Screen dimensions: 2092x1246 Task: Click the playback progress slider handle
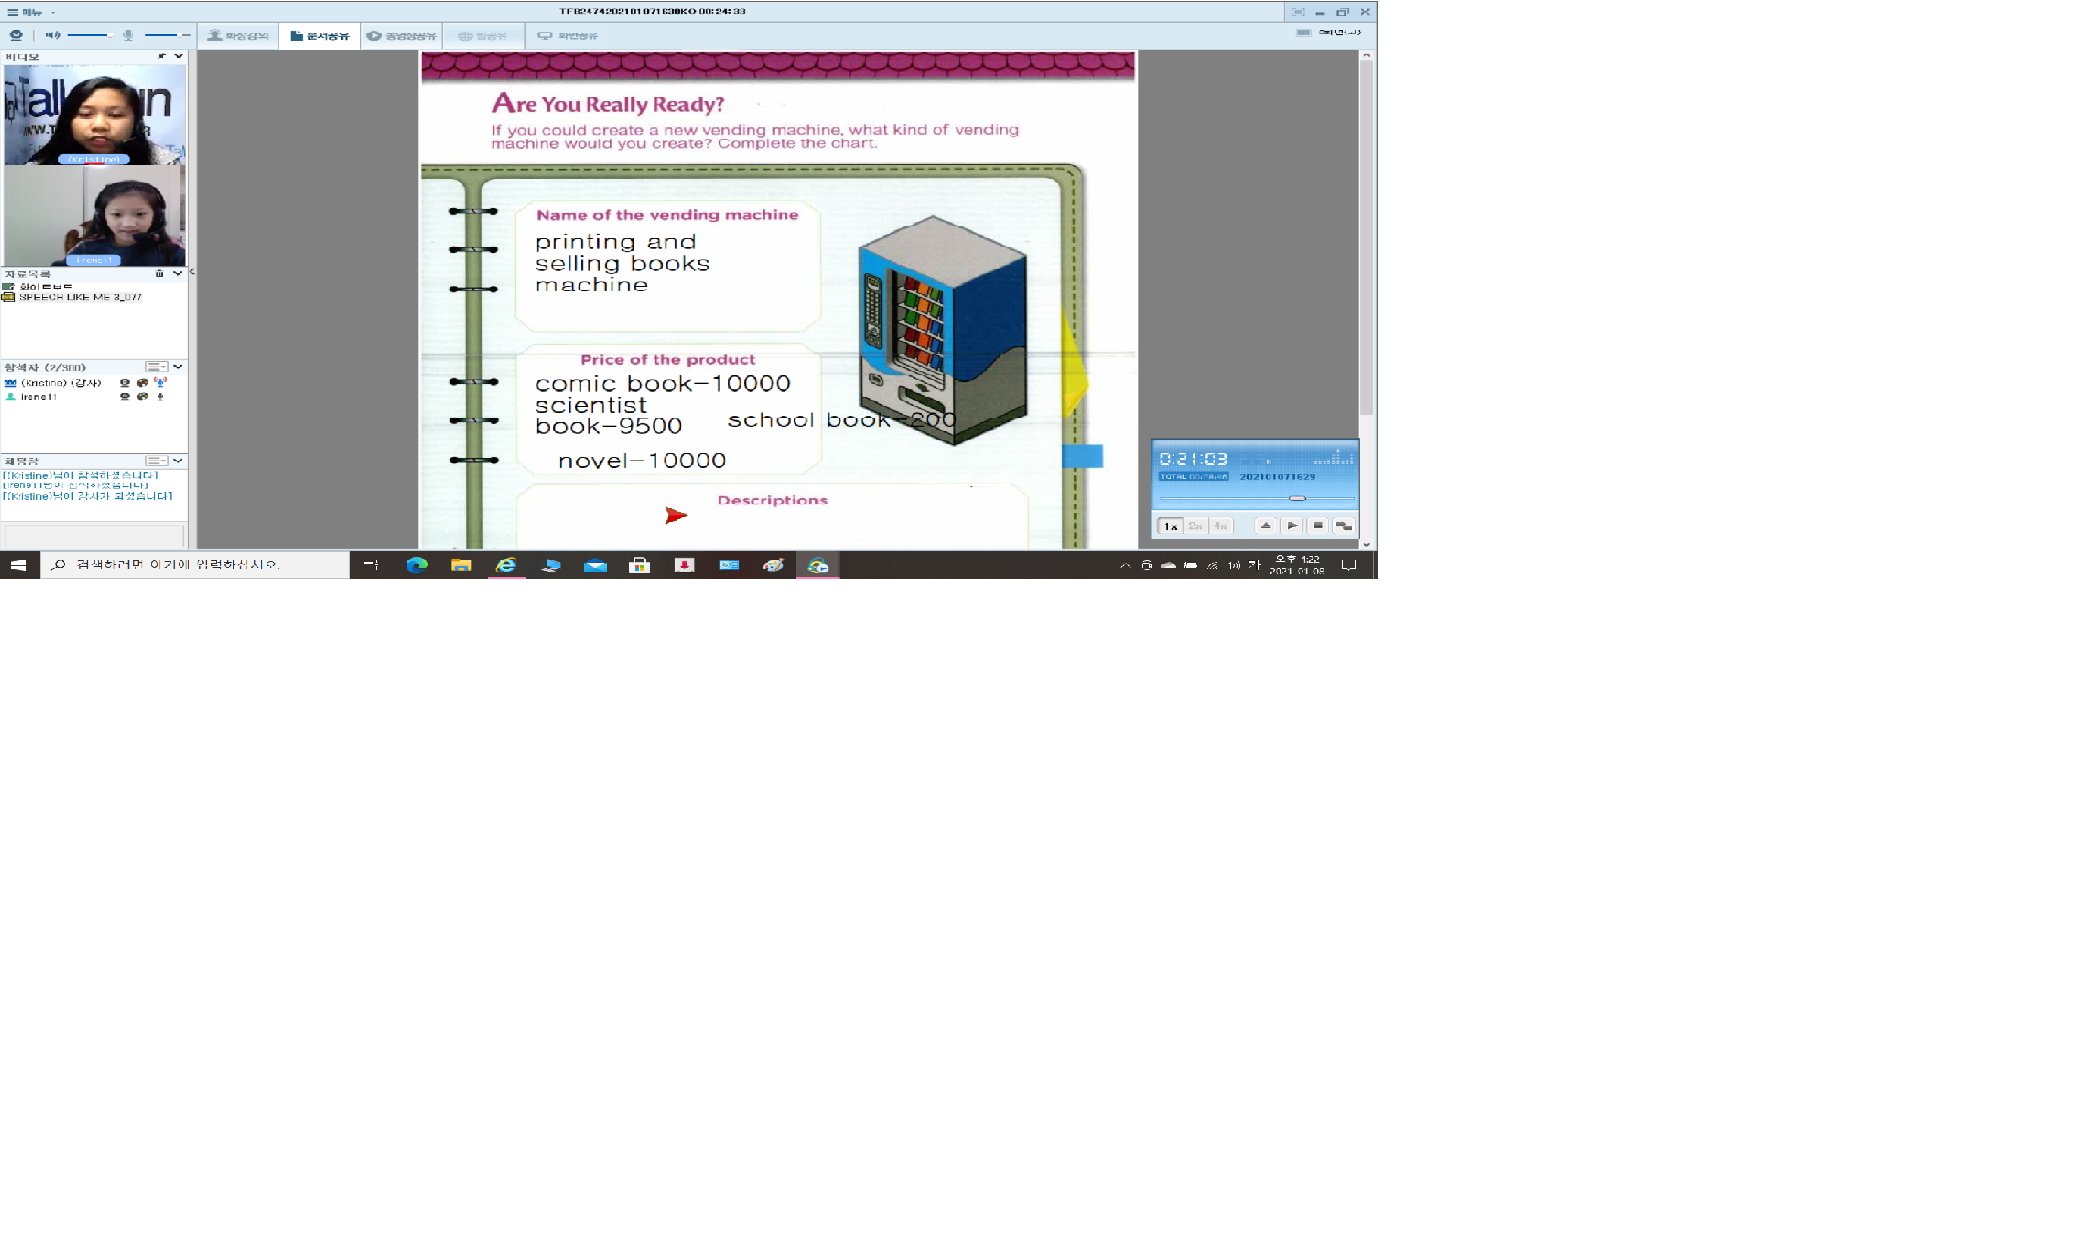pyautogui.click(x=1297, y=498)
